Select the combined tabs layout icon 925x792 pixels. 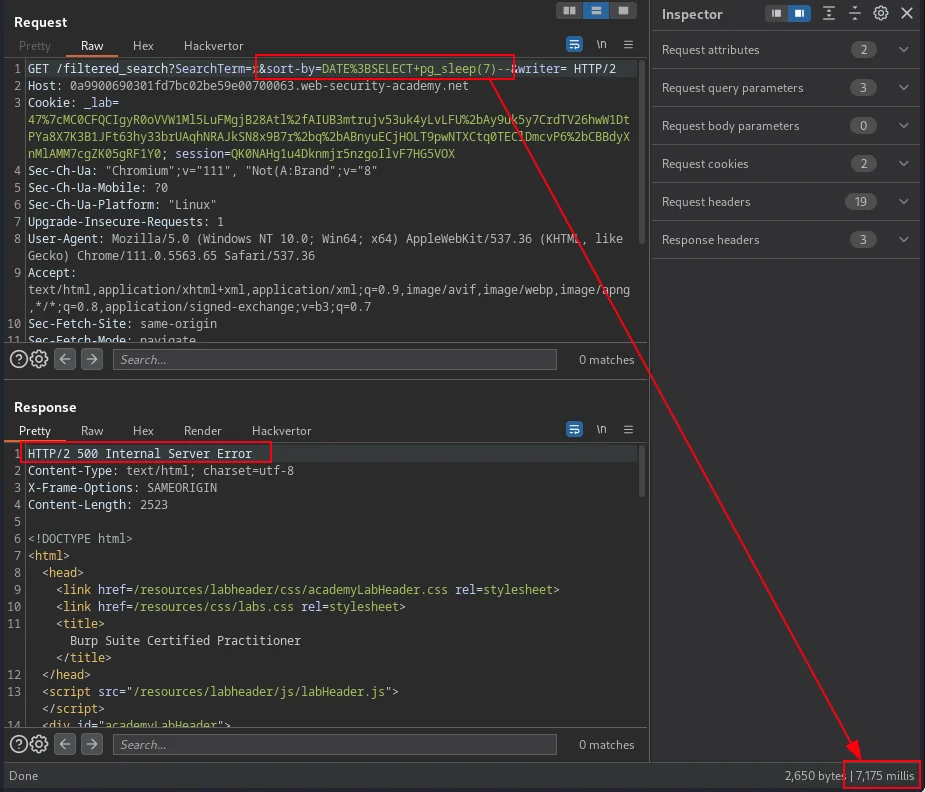(x=623, y=11)
